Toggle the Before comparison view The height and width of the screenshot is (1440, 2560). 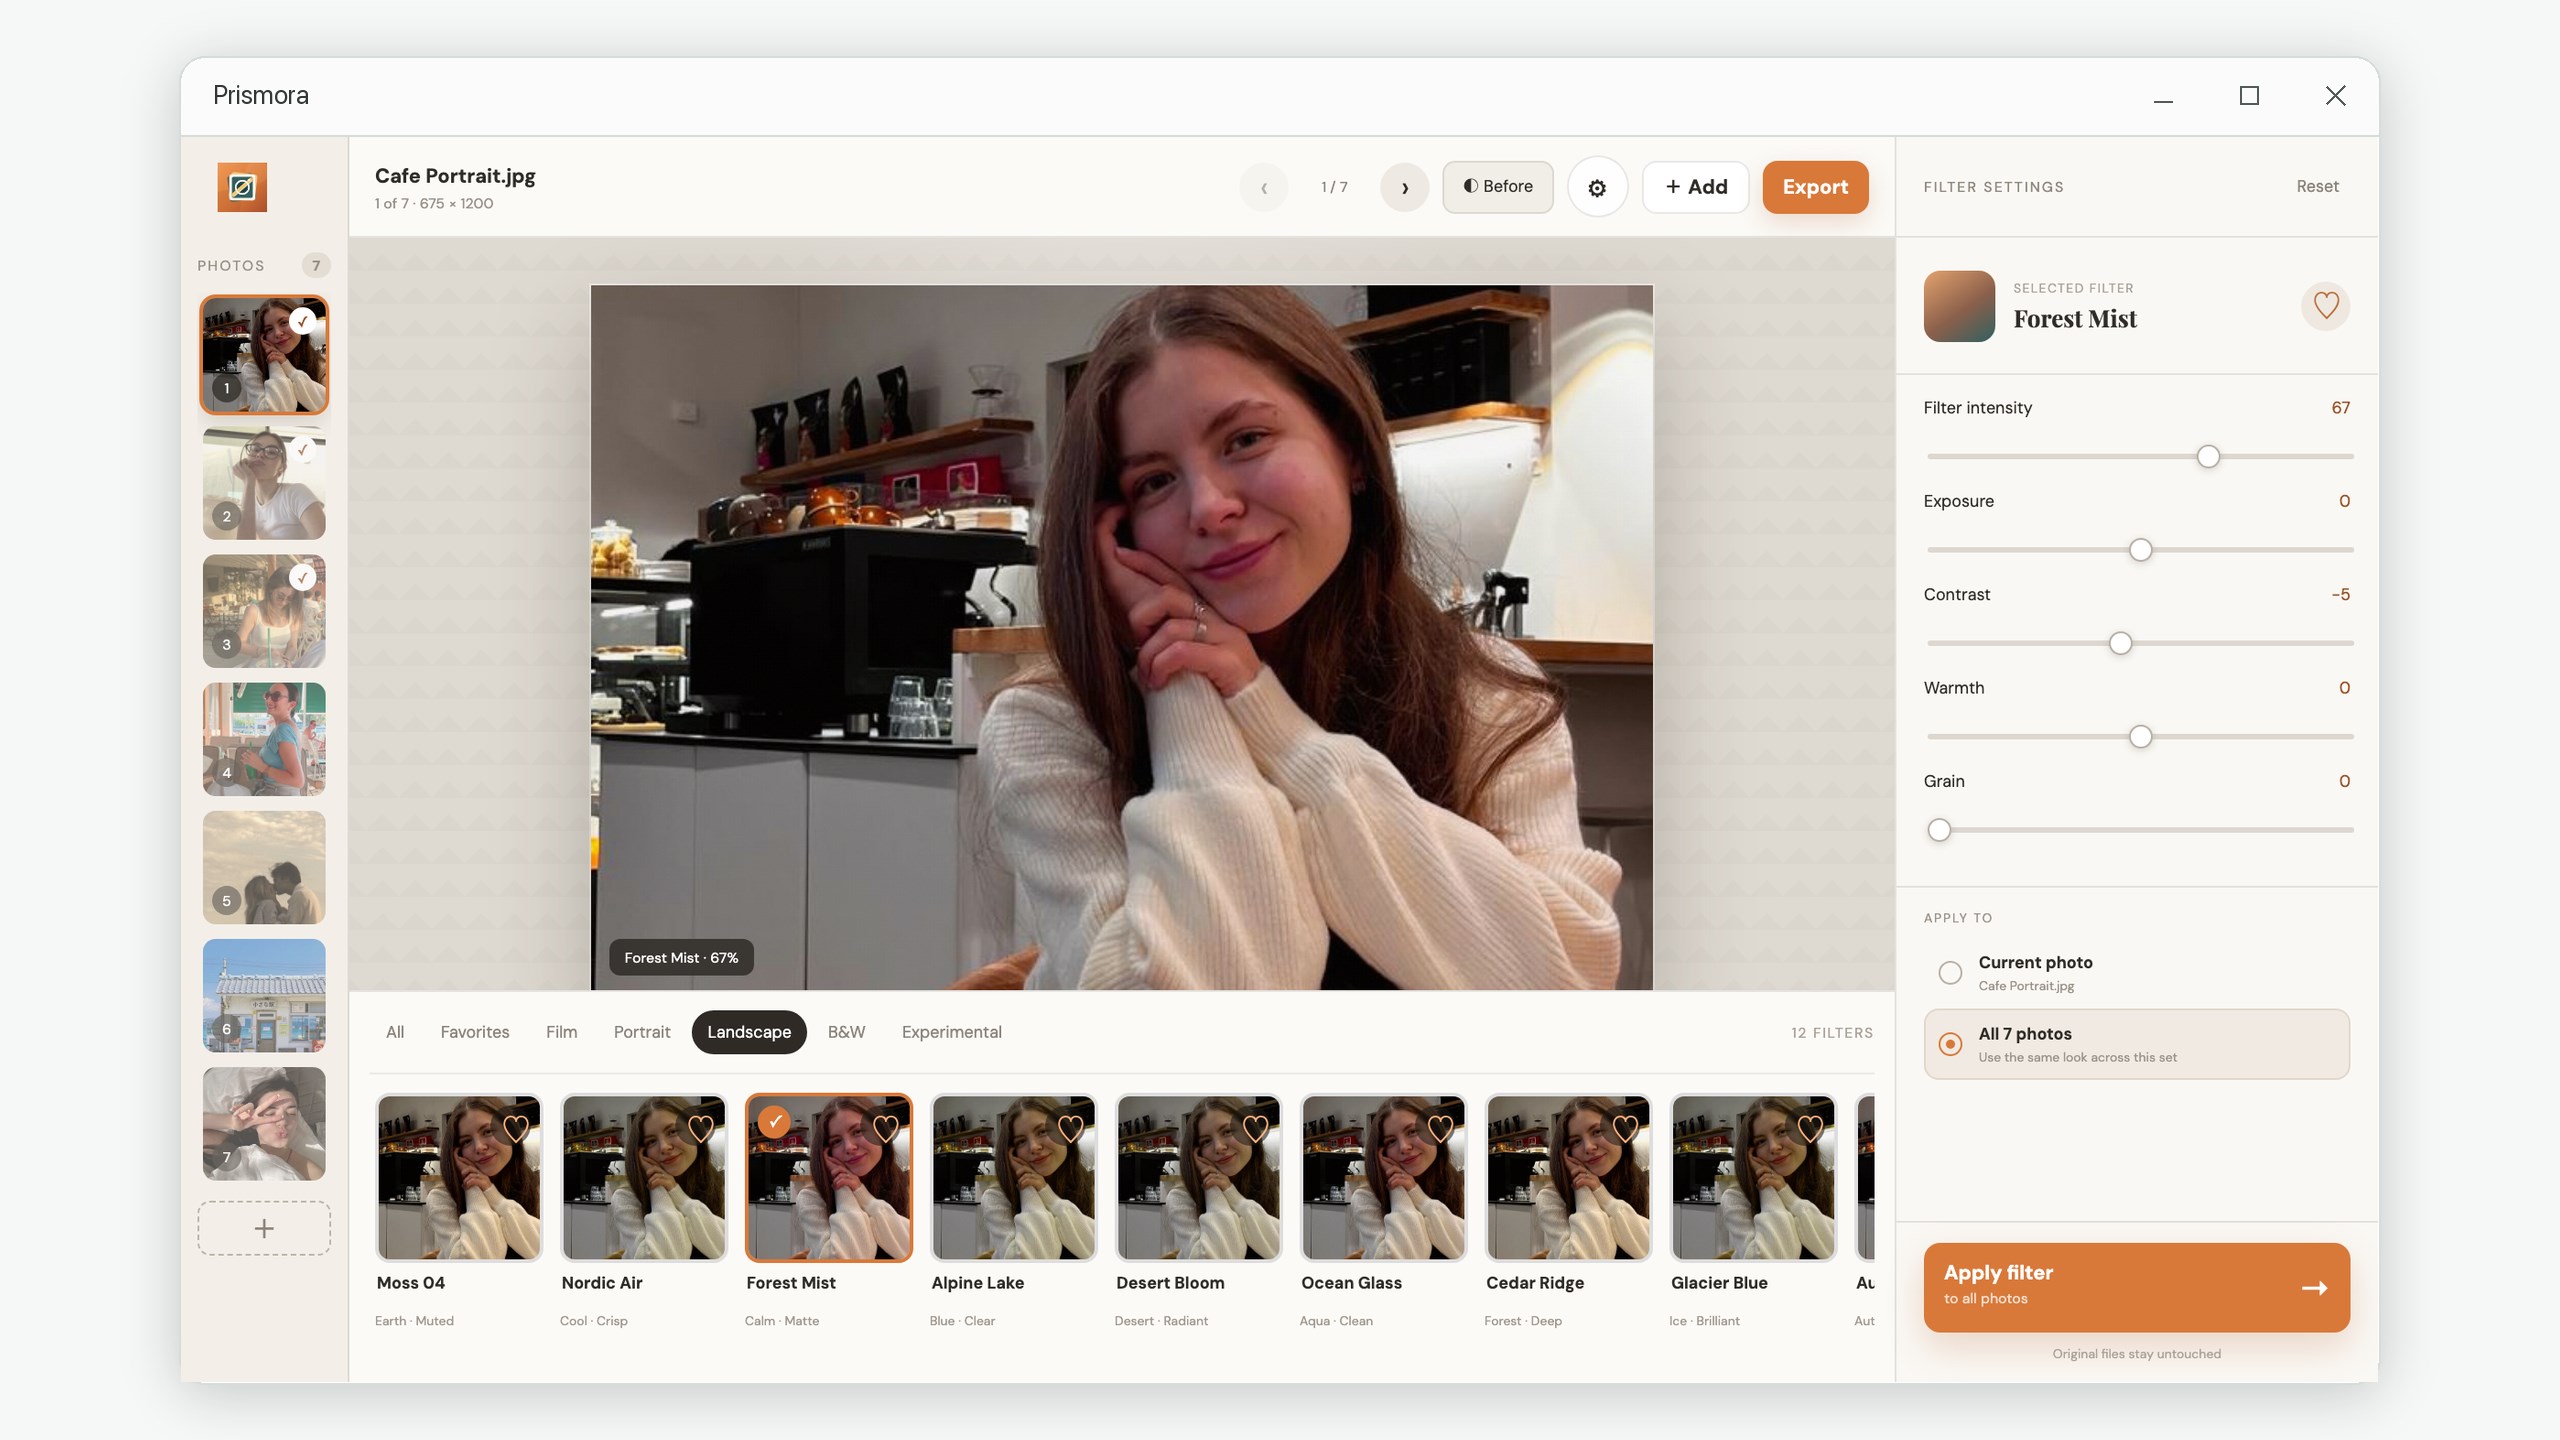tap(1497, 187)
